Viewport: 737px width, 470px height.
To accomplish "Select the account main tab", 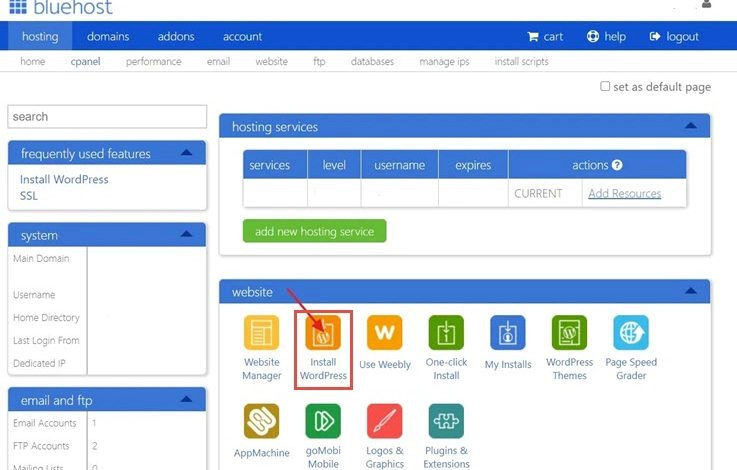I will (x=242, y=36).
